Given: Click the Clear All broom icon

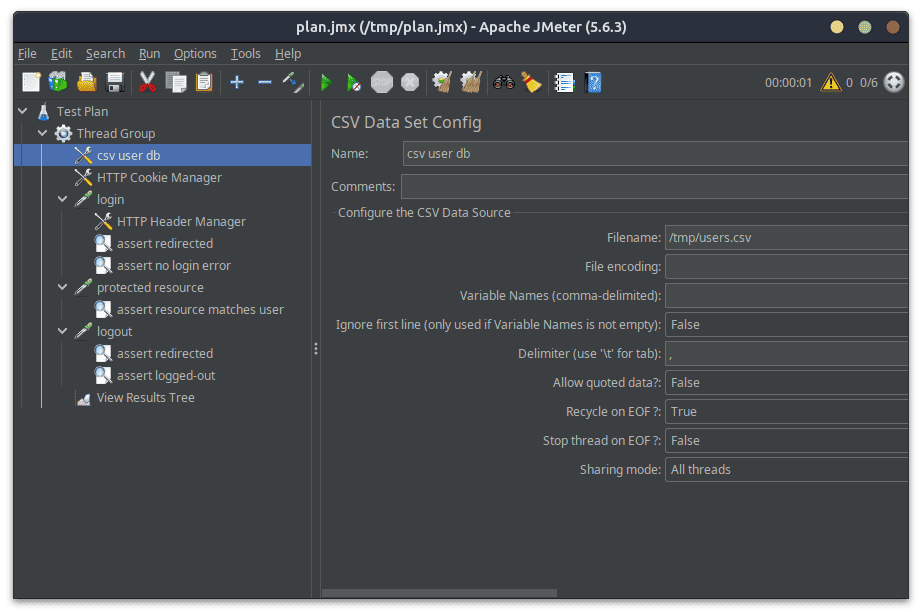Looking at the screenshot, I should [531, 82].
